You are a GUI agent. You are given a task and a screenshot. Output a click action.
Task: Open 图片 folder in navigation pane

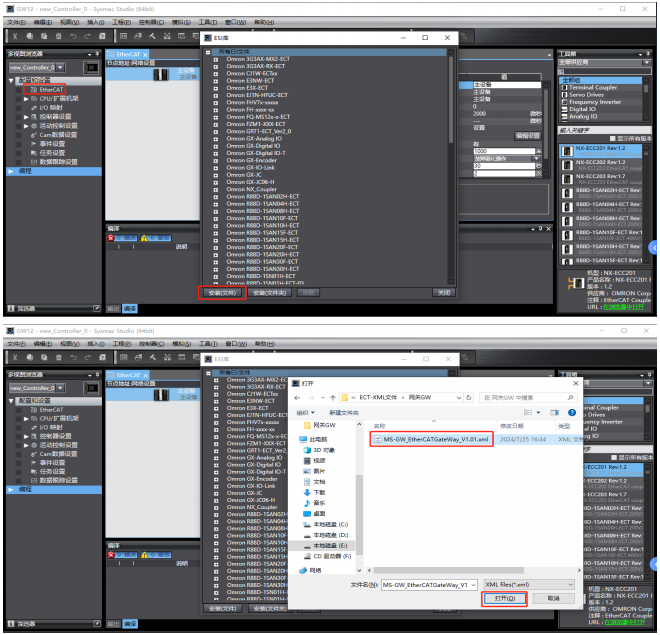[x=319, y=471]
